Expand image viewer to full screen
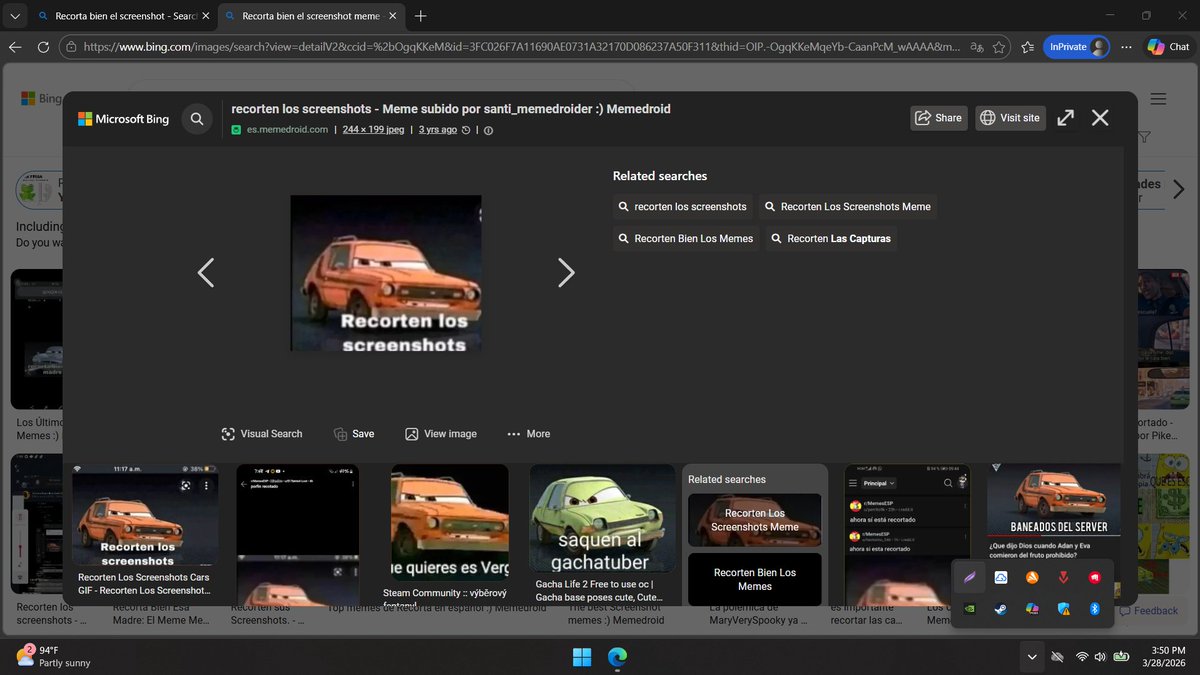 pos(1066,118)
